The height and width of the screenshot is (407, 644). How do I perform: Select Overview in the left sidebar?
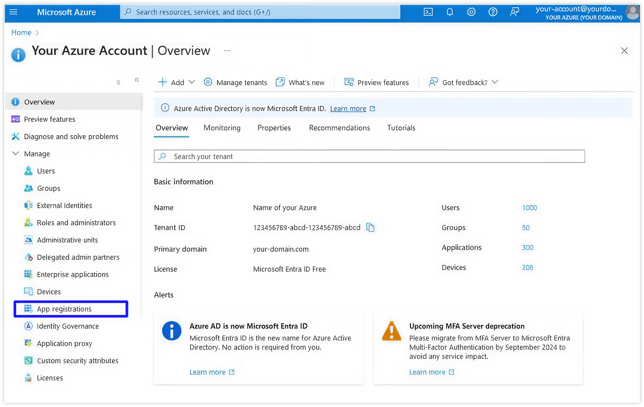[74, 102]
